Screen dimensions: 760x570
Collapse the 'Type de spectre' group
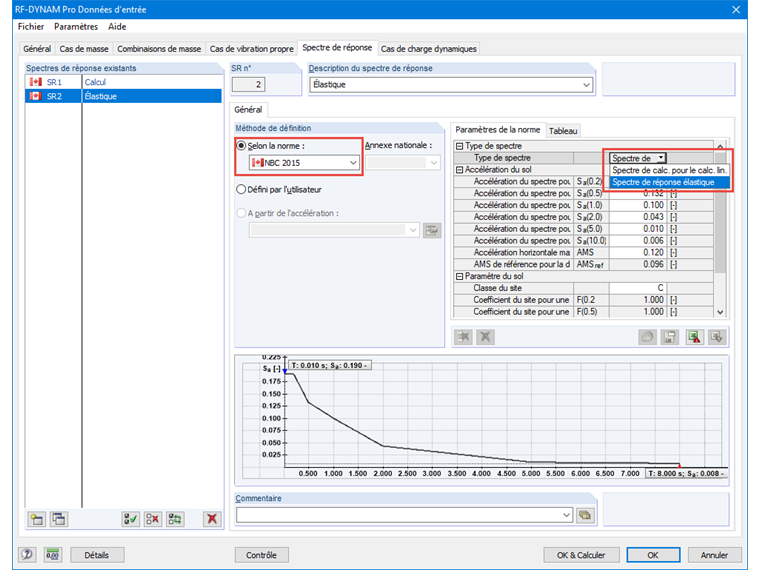pos(459,146)
